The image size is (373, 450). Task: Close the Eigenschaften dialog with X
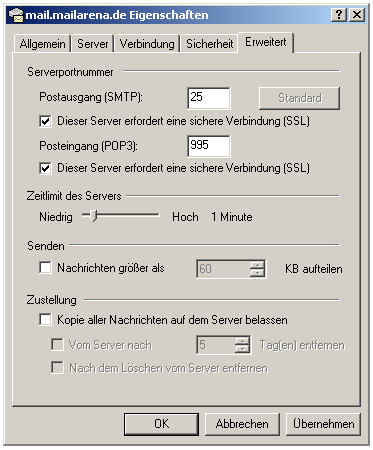coord(357,15)
